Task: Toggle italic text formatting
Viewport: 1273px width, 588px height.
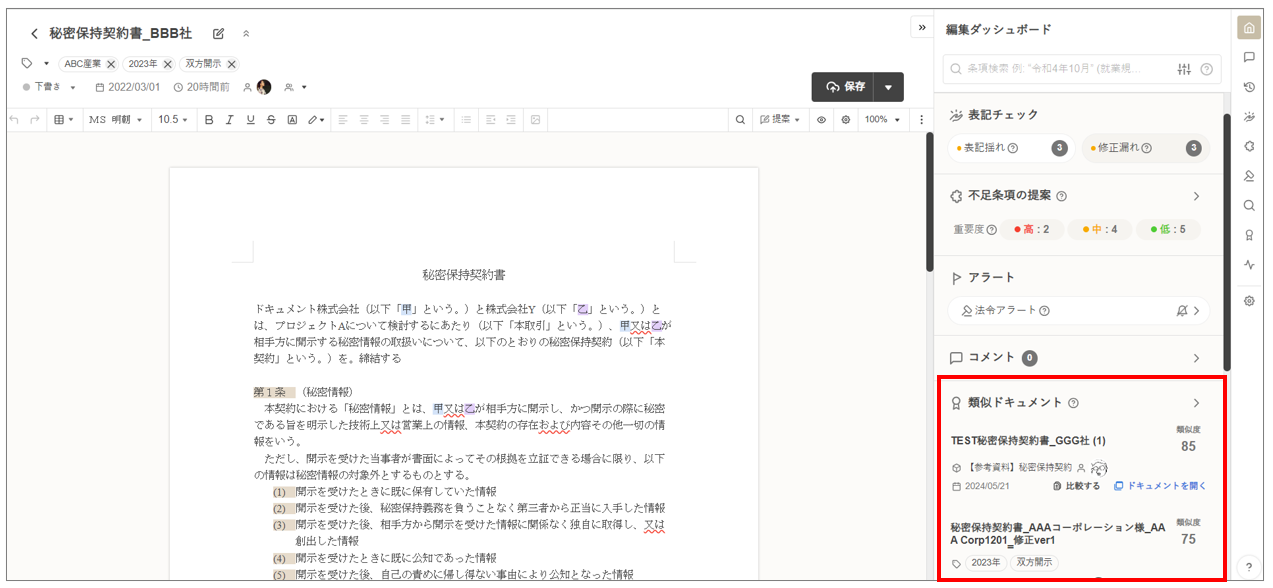Action: click(x=229, y=120)
